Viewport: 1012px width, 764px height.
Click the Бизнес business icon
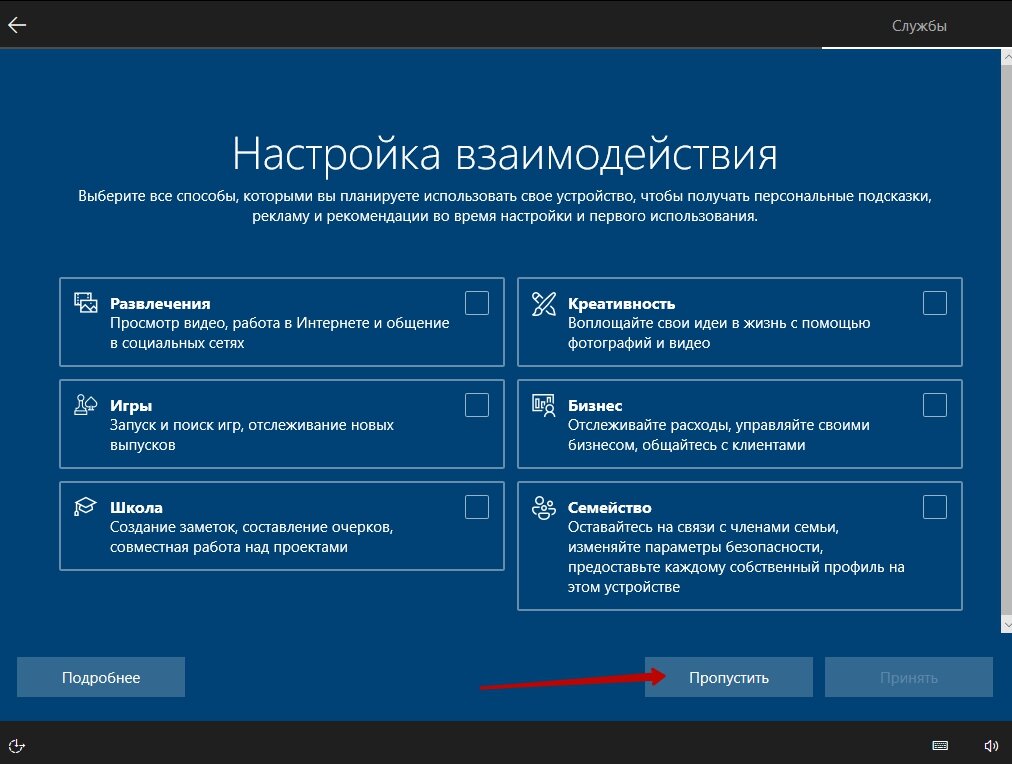[542, 404]
